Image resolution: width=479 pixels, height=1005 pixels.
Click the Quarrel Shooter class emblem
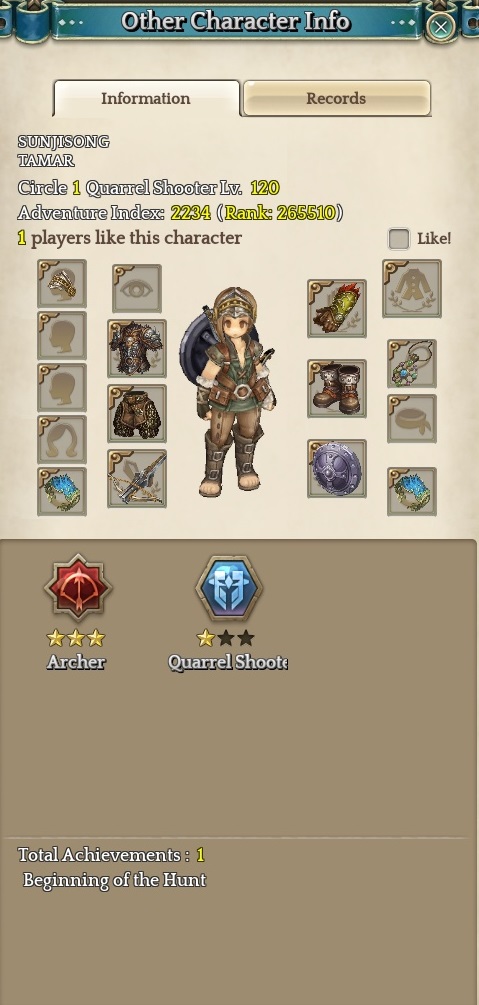[x=229, y=588]
